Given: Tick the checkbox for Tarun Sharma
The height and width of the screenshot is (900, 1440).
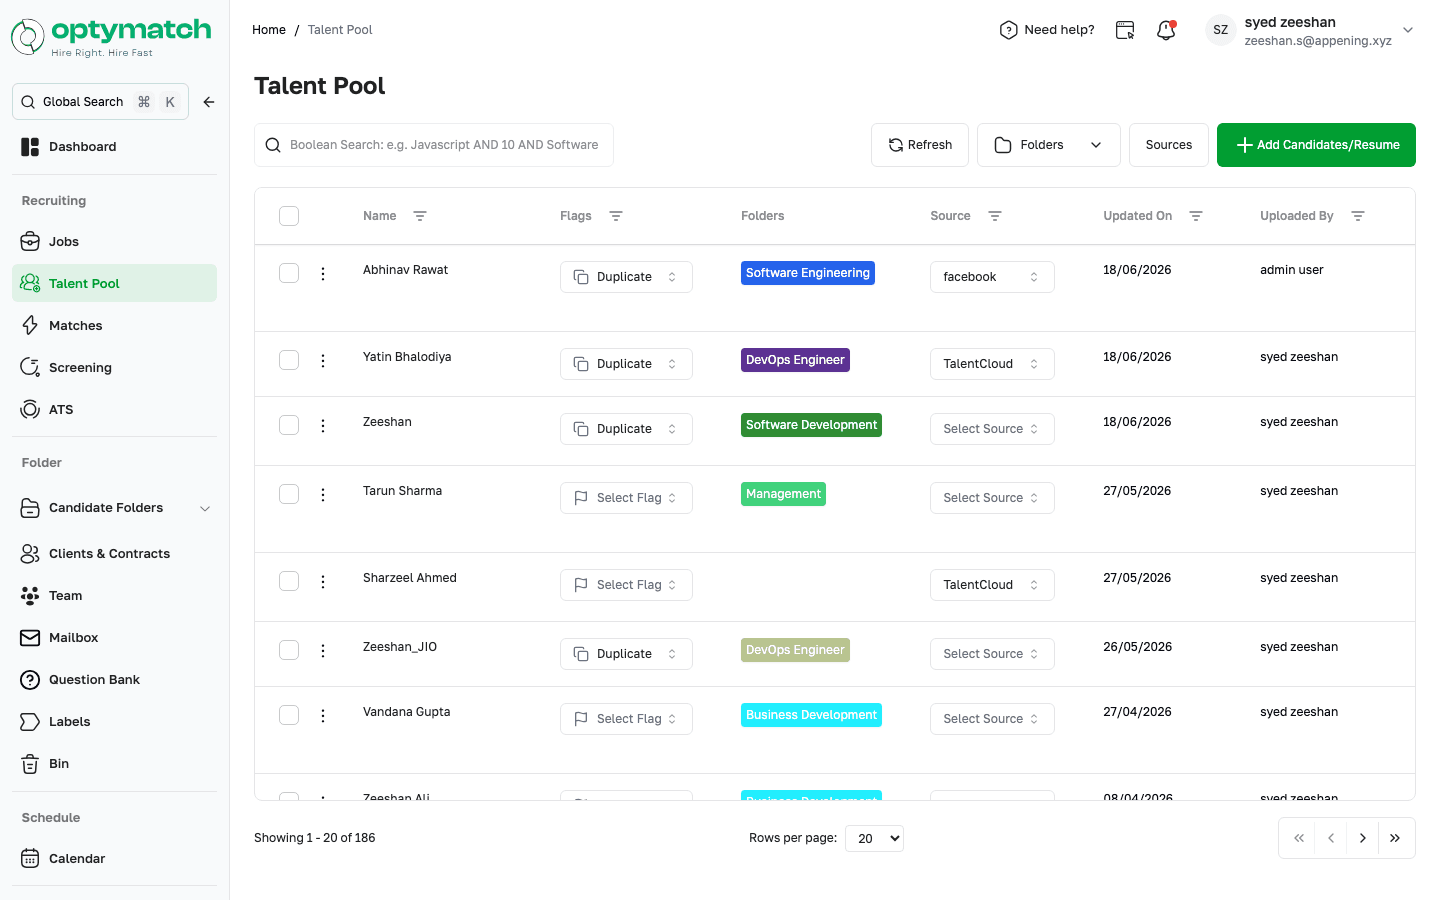Looking at the screenshot, I should pyautogui.click(x=289, y=494).
